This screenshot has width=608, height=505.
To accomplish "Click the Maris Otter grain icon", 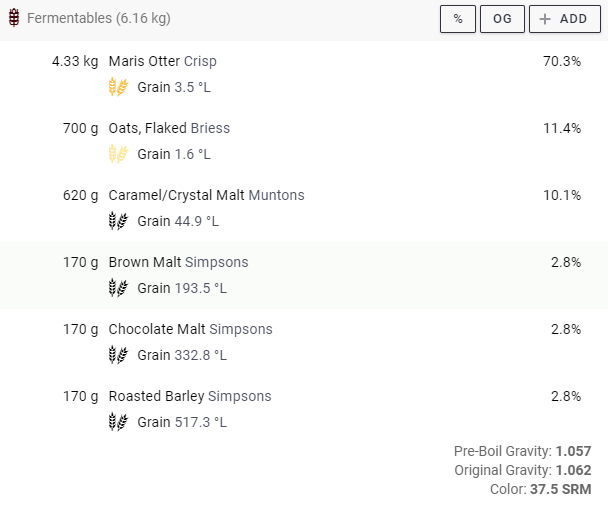I will [x=118, y=87].
